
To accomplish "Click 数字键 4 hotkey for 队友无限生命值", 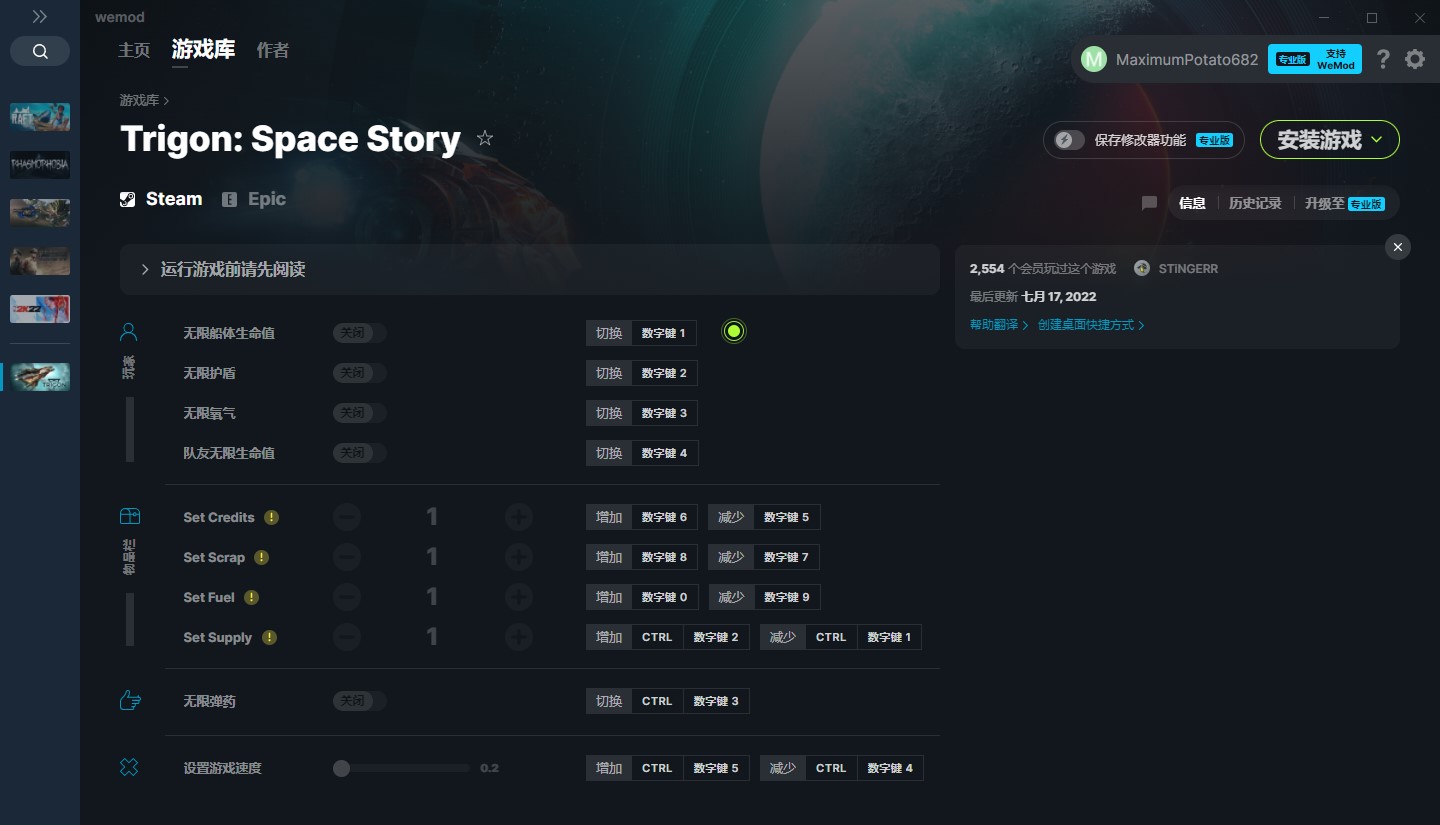I will [664, 453].
